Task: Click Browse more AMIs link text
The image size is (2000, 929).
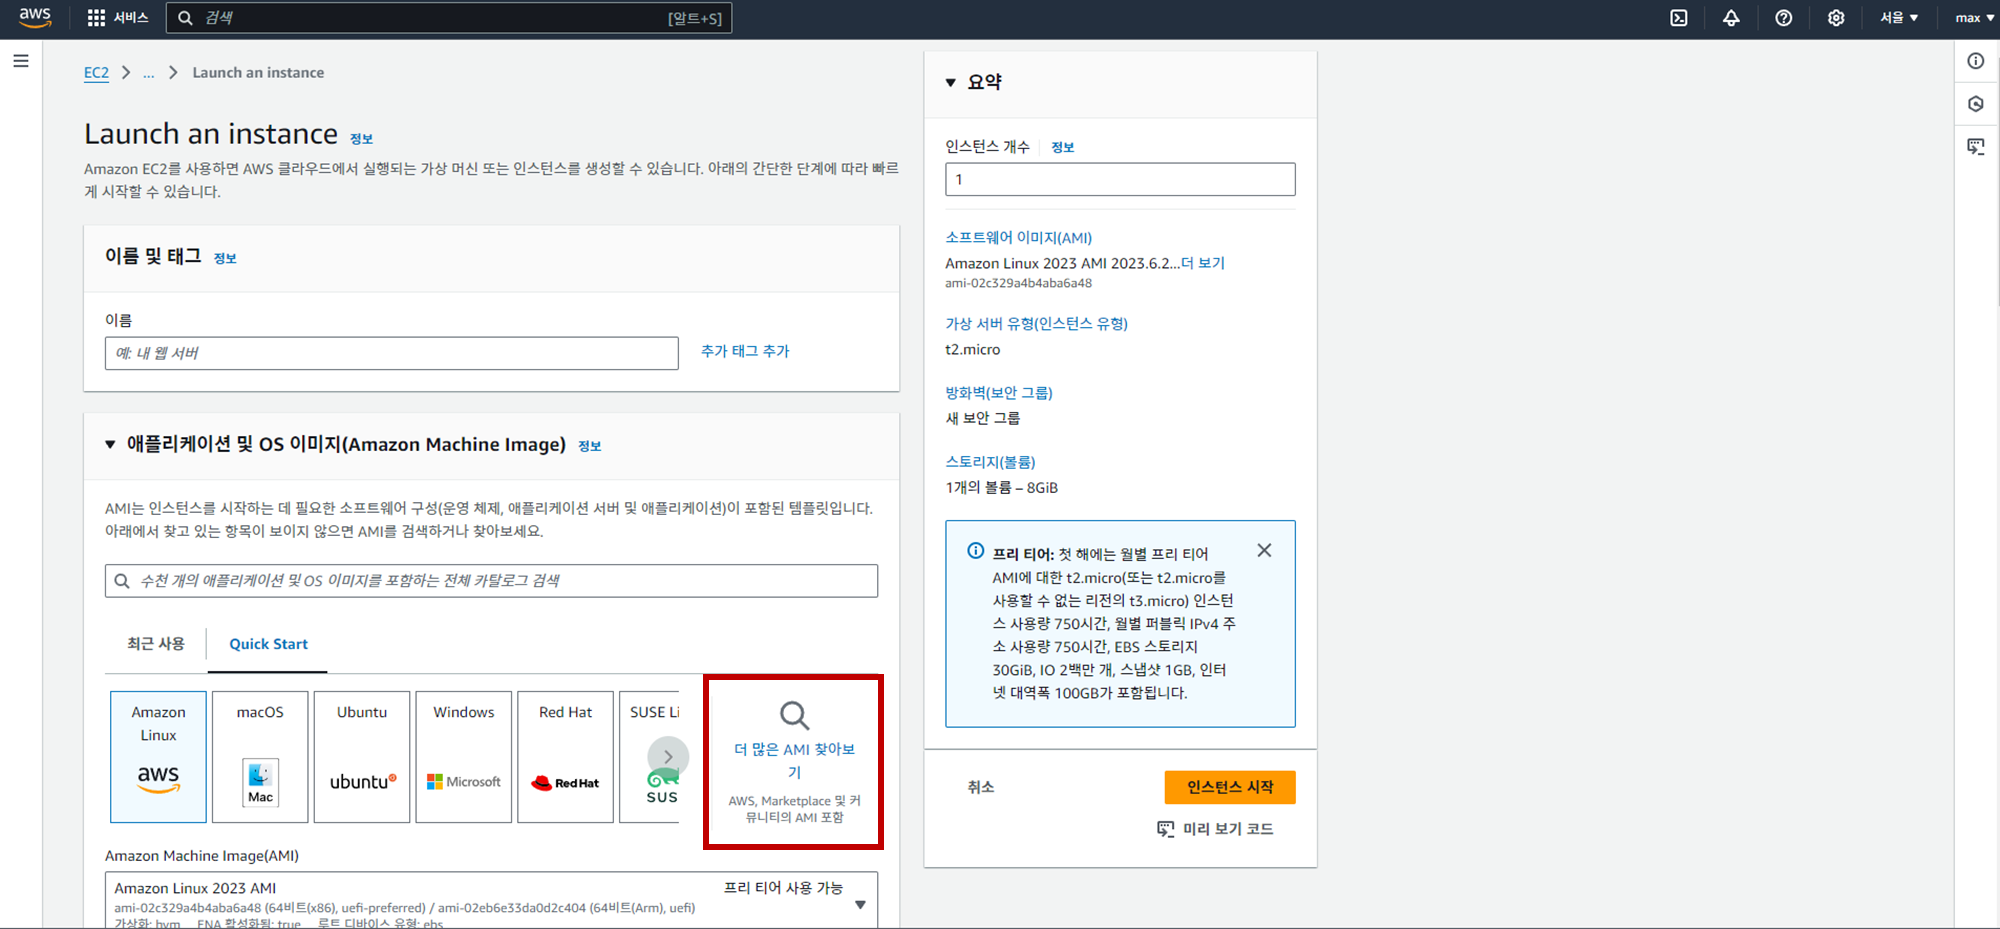Action: (x=794, y=760)
